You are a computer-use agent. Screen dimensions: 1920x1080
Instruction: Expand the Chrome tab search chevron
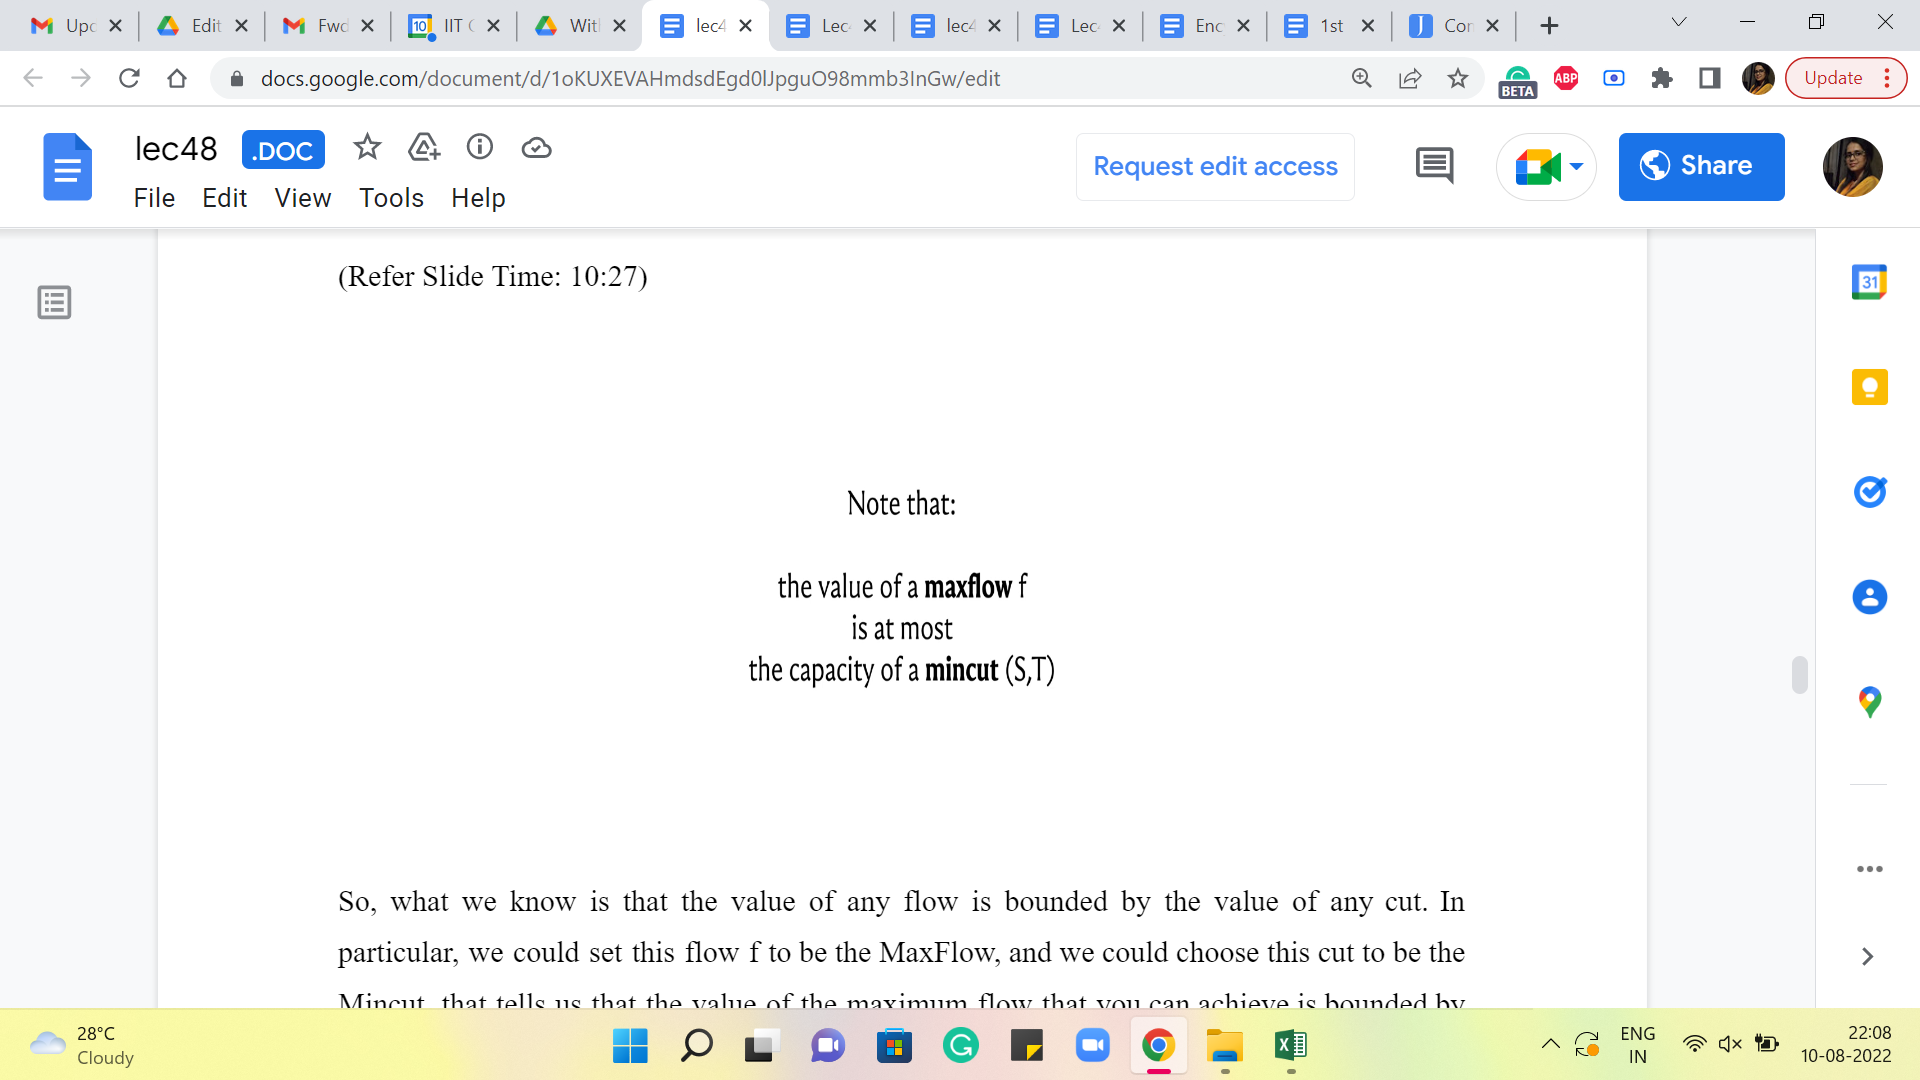(1679, 23)
